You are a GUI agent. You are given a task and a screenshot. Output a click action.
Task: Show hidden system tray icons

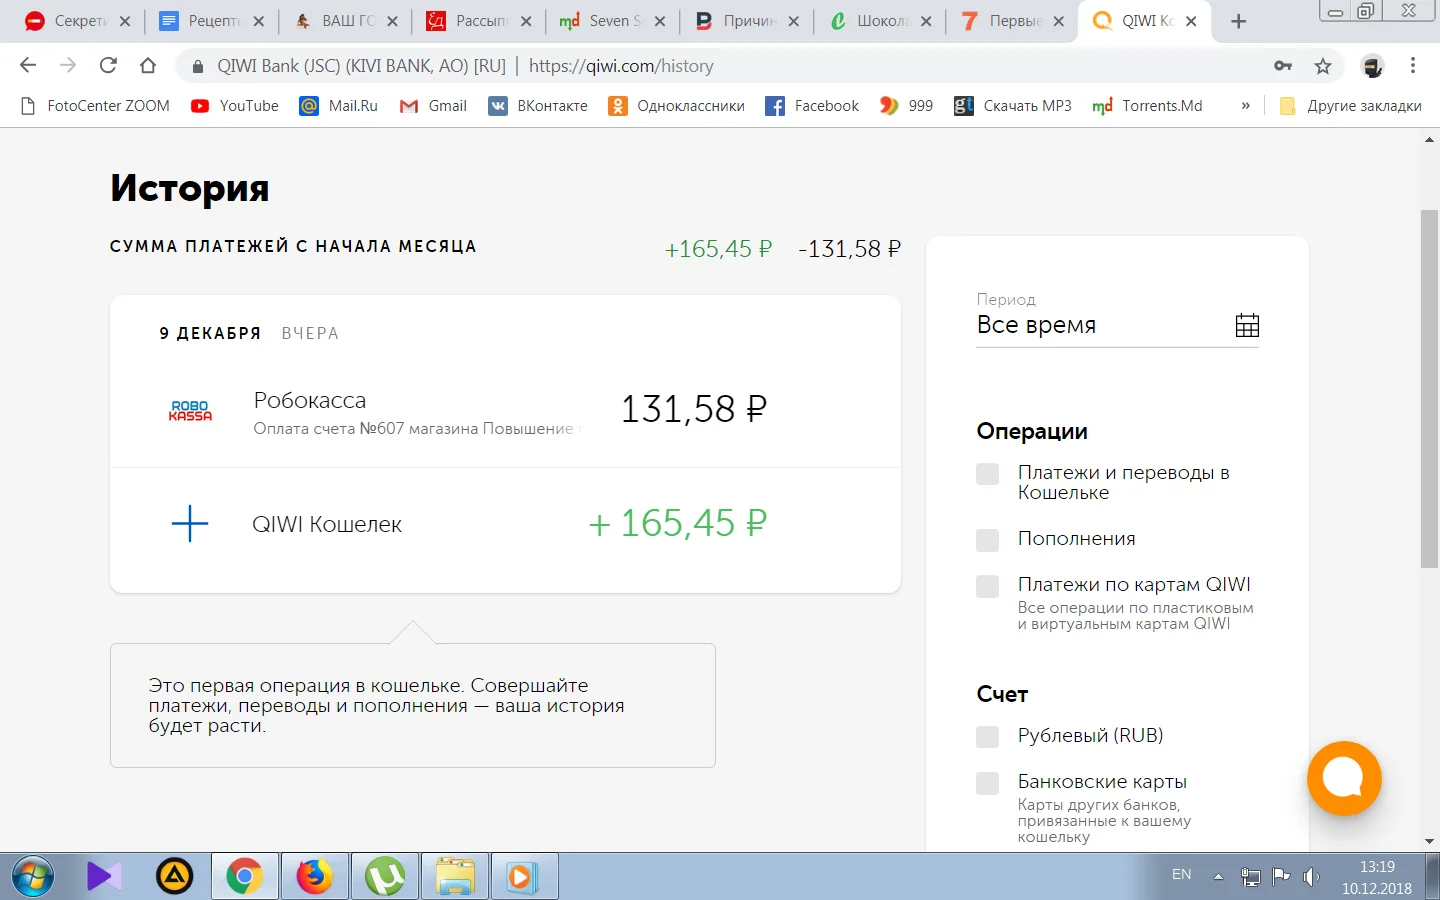[x=1218, y=877]
